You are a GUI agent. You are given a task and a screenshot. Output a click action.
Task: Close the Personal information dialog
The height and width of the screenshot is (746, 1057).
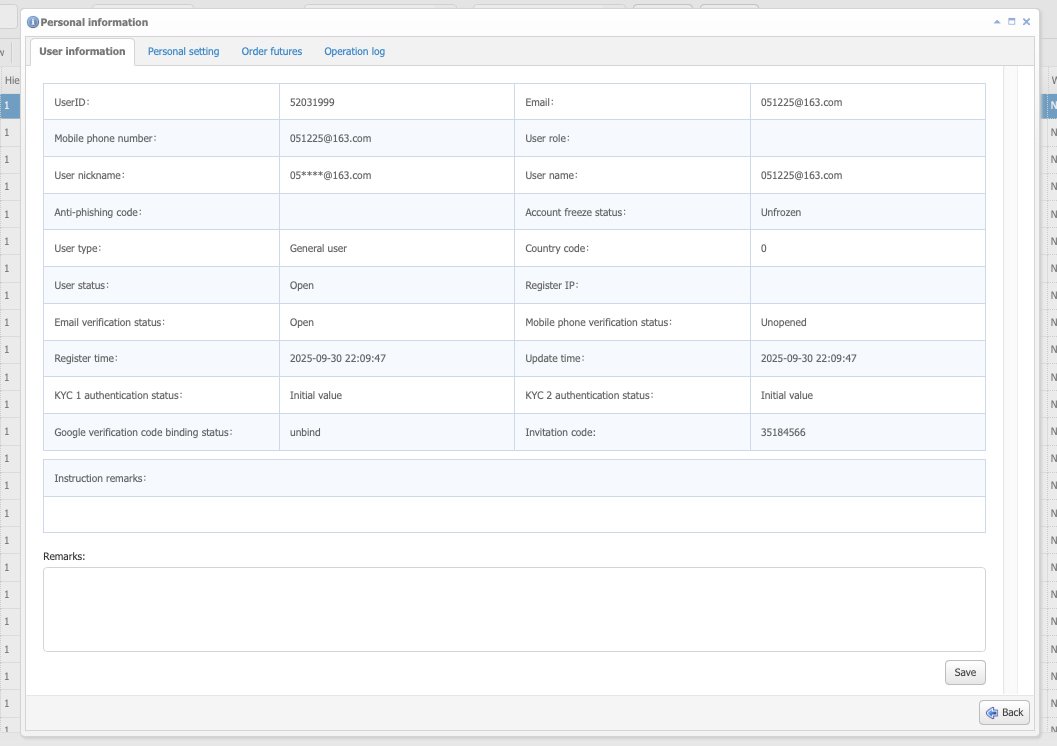[1026, 21]
